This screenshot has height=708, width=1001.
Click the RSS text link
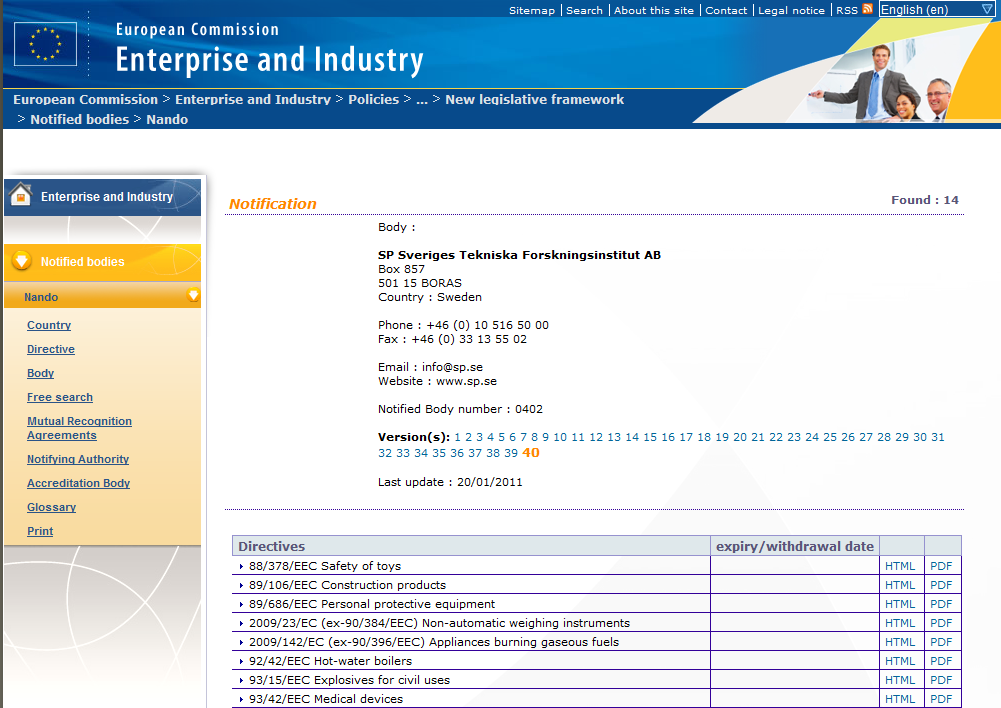(x=847, y=10)
